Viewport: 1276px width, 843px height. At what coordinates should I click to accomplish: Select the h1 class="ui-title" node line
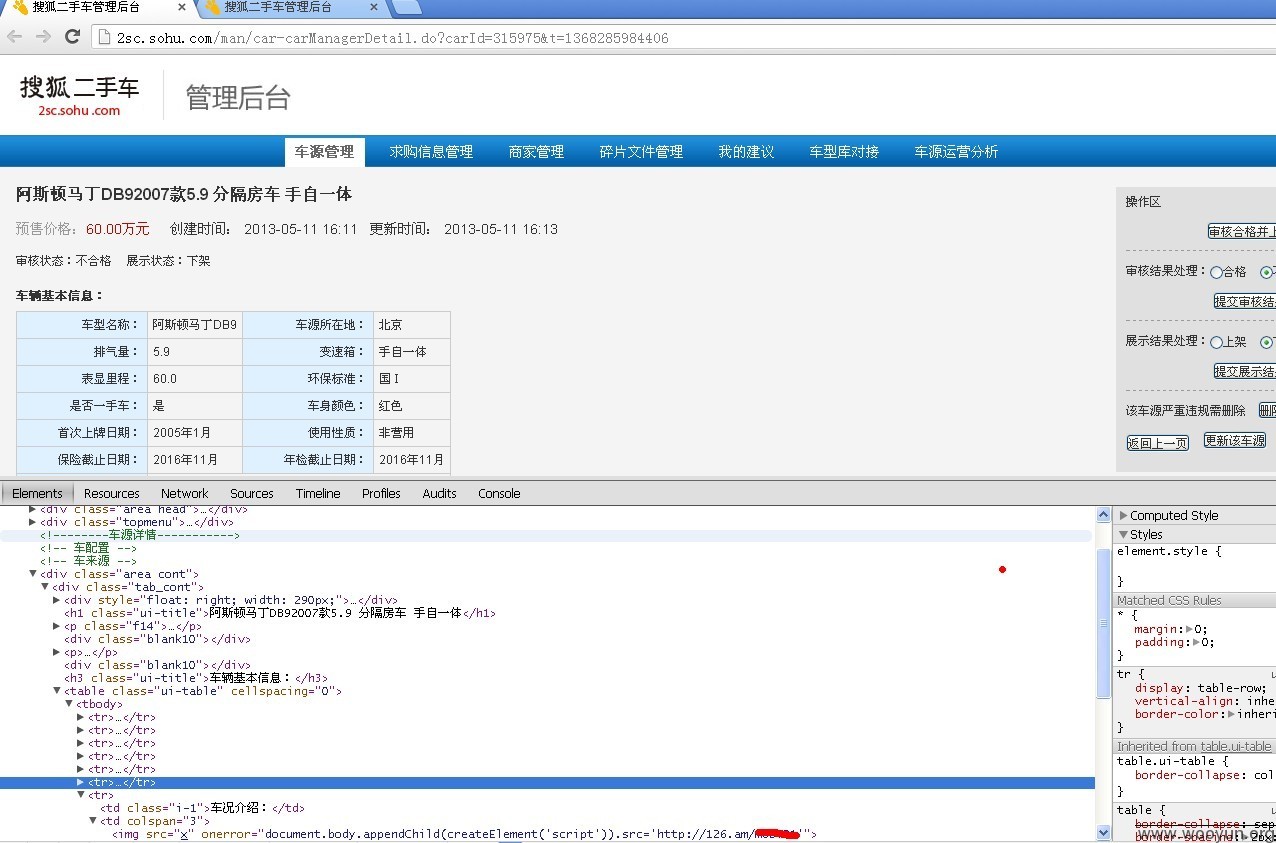point(280,613)
